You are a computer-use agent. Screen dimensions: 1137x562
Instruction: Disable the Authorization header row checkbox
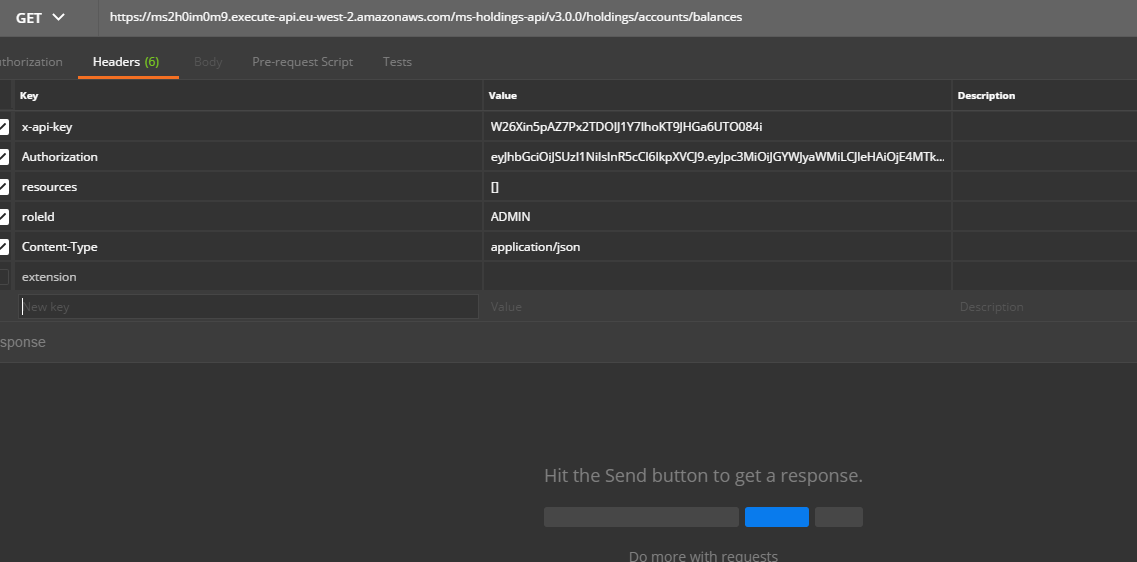(x=4, y=157)
